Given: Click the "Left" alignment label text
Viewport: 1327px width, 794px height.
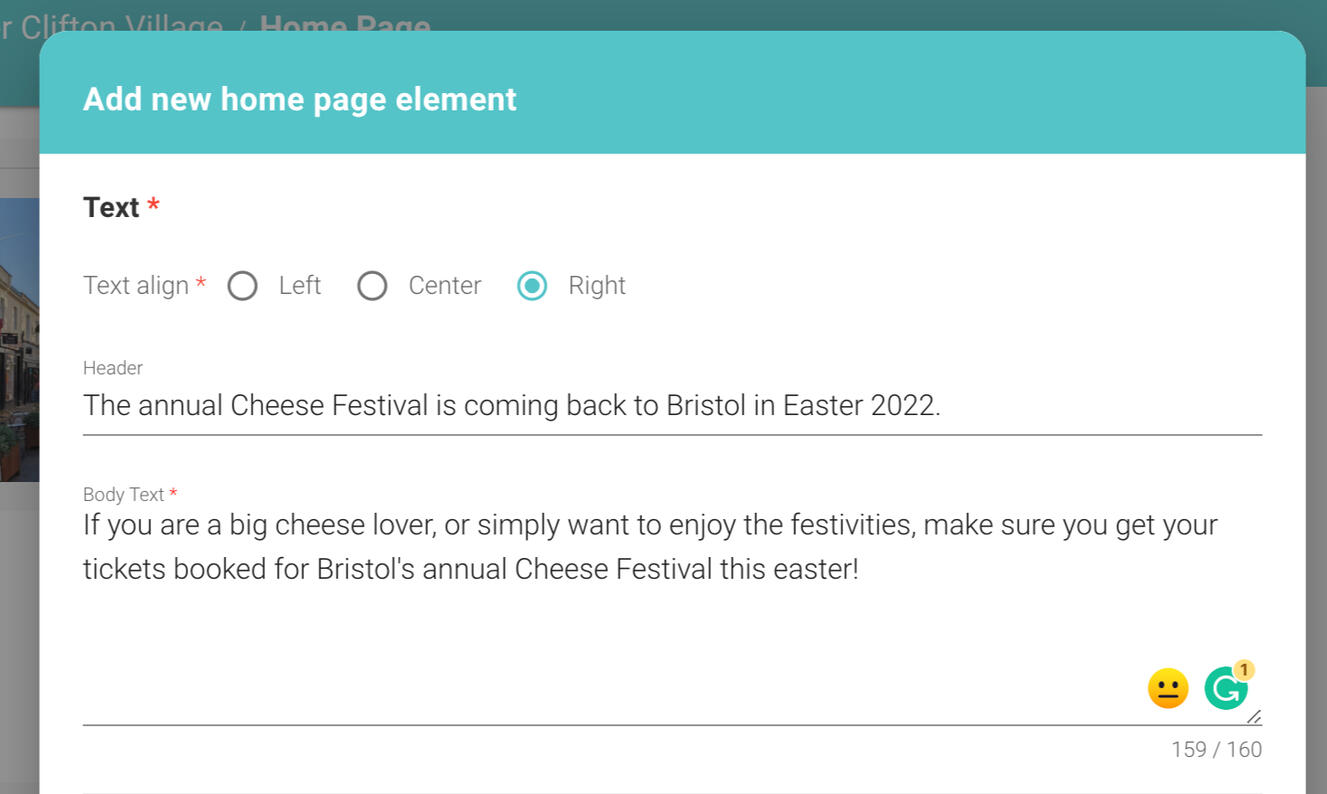Looking at the screenshot, I should pyautogui.click(x=299, y=286).
